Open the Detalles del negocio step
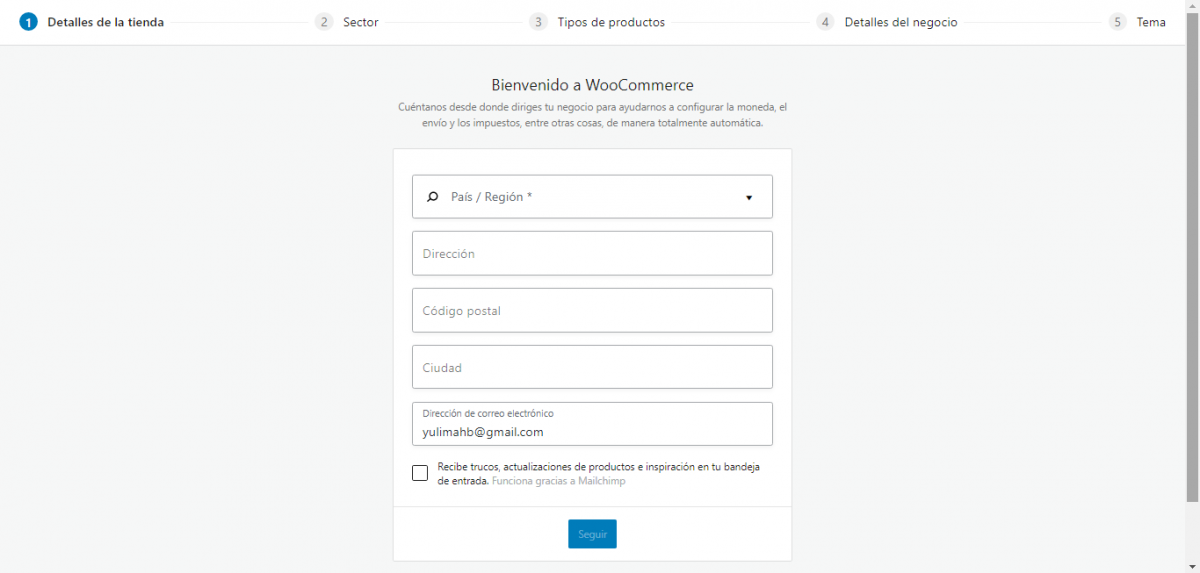 click(900, 22)
